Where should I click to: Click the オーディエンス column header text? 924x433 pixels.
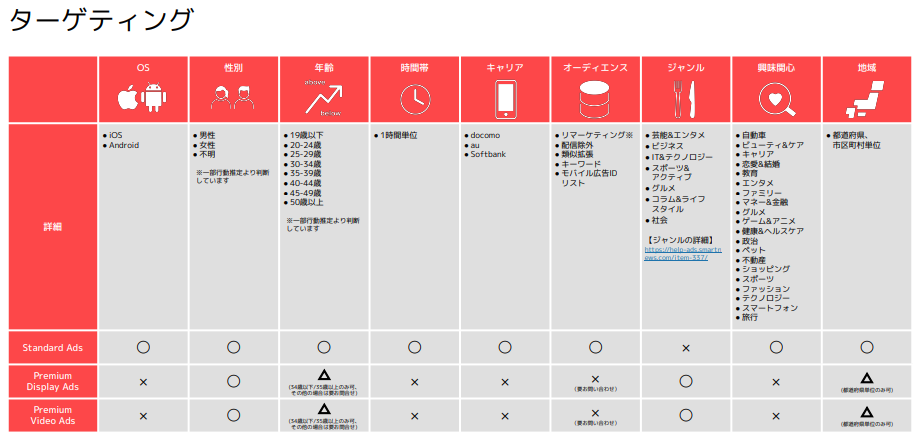595,68
